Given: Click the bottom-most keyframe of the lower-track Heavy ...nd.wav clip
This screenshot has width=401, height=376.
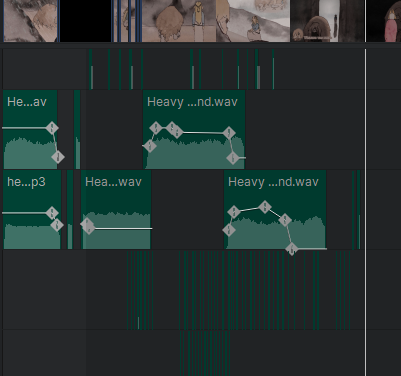Looking at the screenshot, I should coord(292,249).
